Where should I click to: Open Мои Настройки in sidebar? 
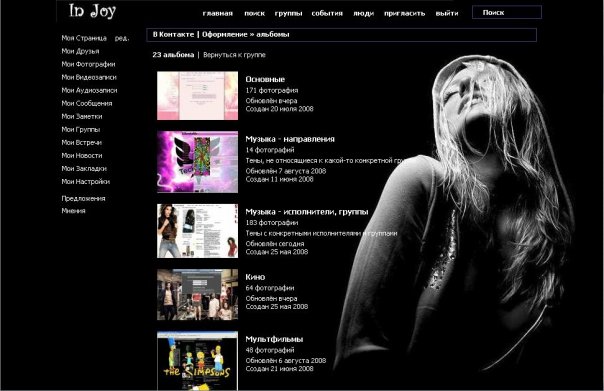pos(86,181)
